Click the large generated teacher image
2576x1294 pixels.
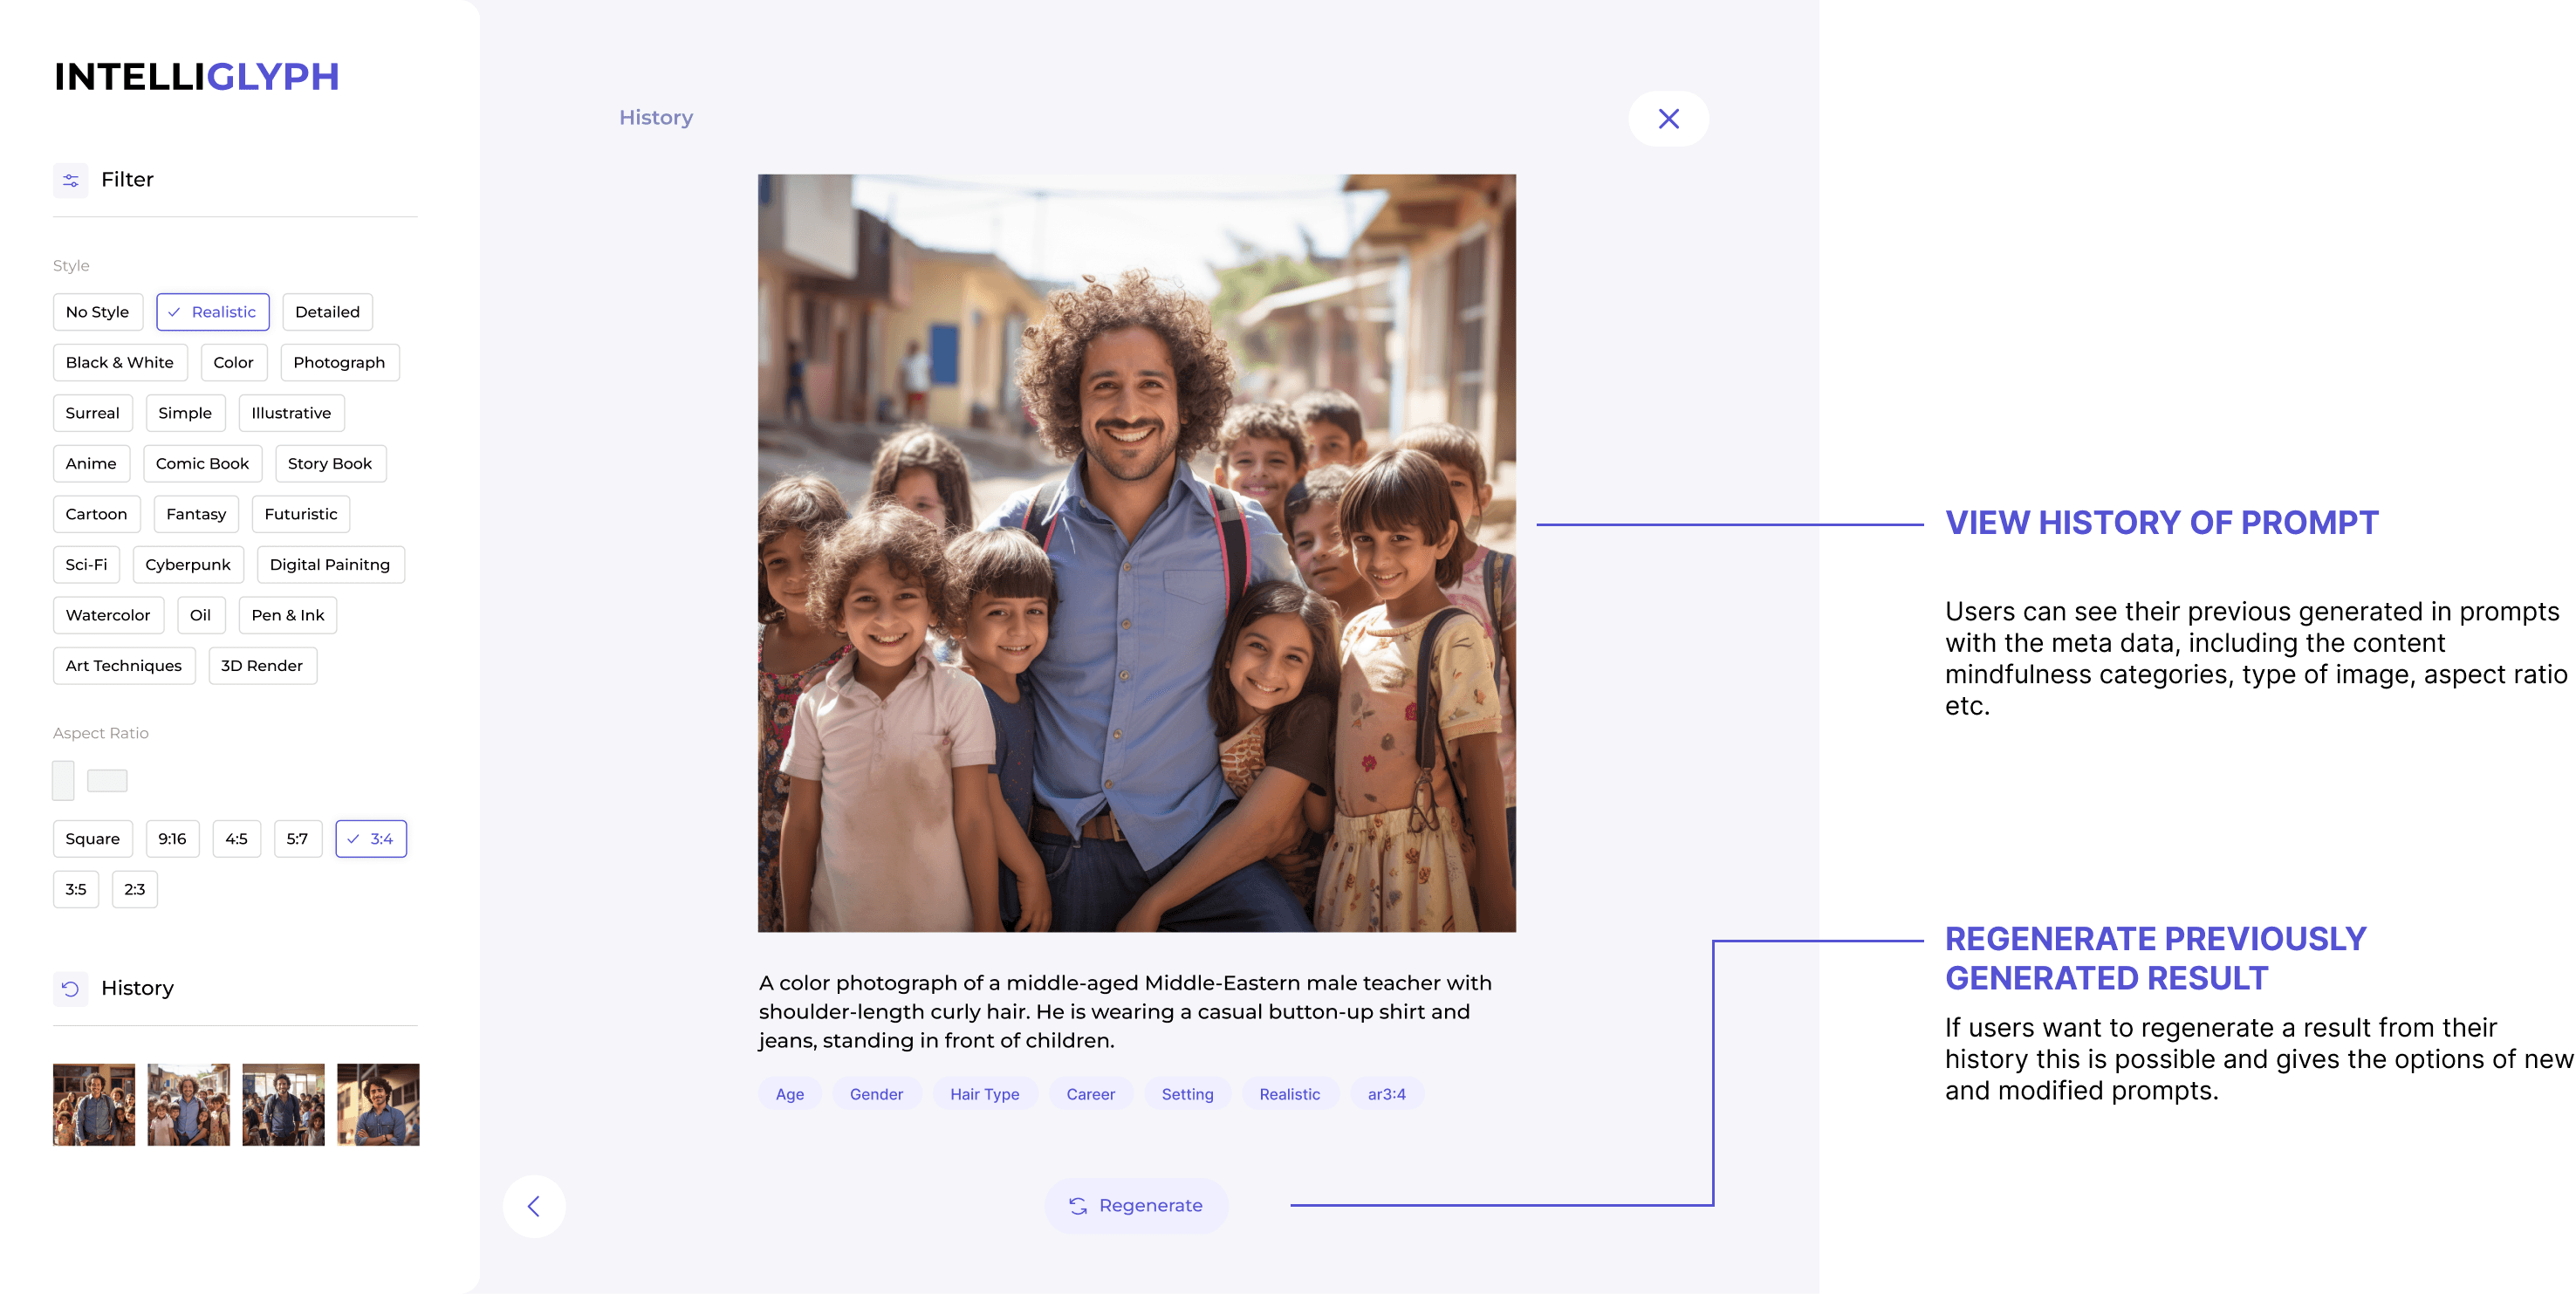1136,553
